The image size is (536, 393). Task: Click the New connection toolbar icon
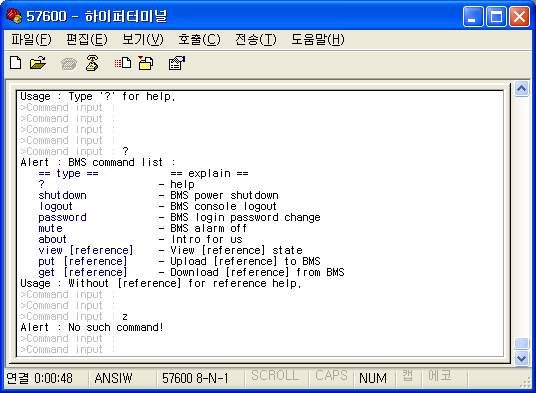click(x=15, y=63)
